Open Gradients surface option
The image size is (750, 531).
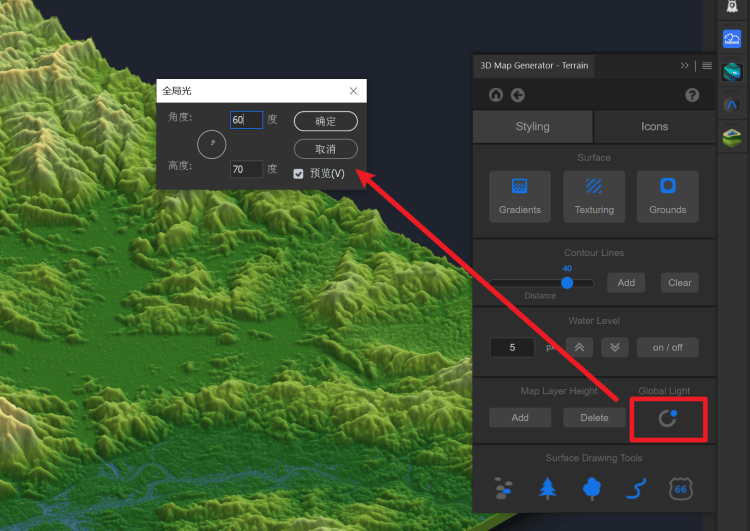tap(519, 196)
